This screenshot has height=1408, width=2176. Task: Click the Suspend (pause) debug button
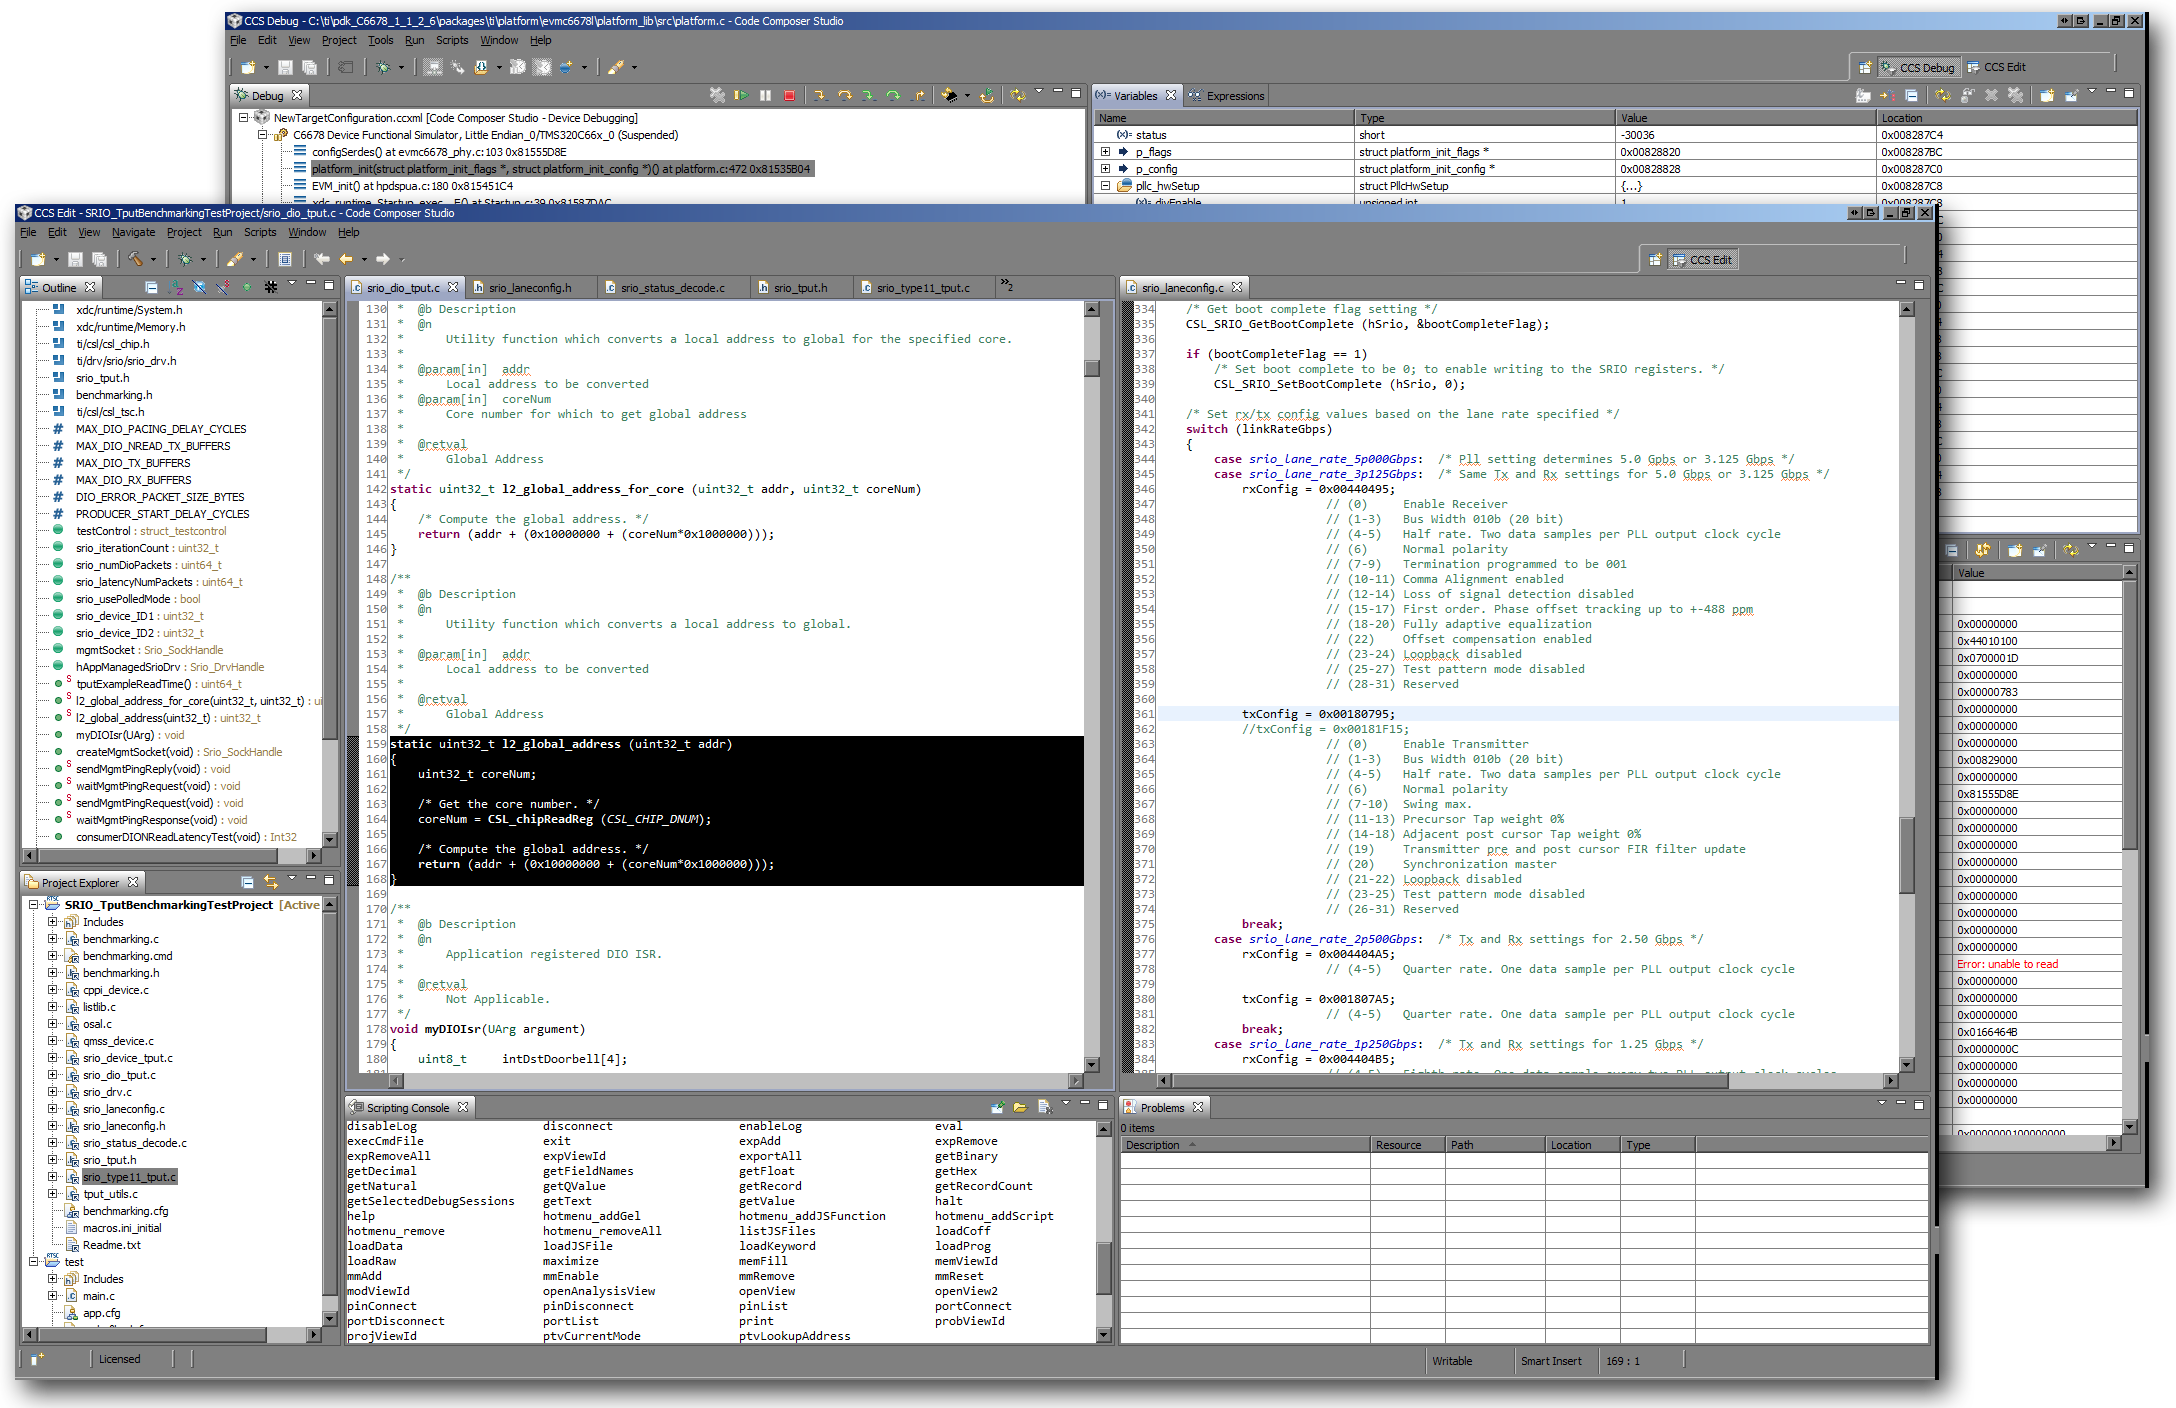point(765,95)
